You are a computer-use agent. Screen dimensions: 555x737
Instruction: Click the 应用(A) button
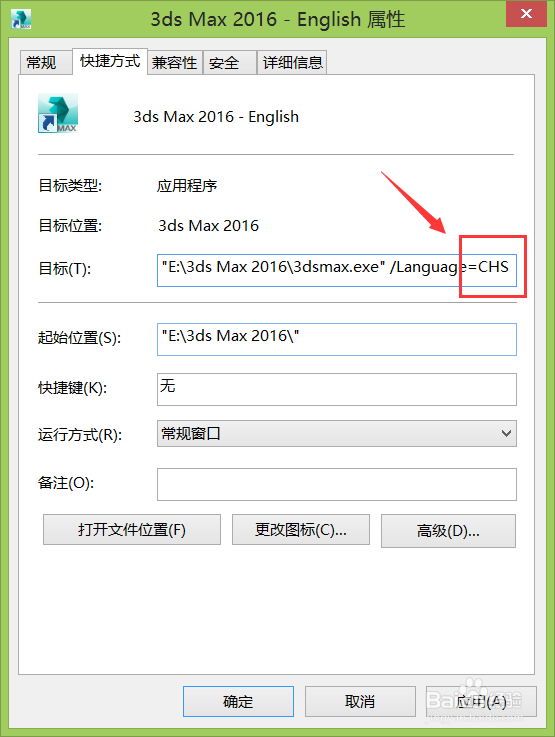pyautogui.click(x=481, y=701)
